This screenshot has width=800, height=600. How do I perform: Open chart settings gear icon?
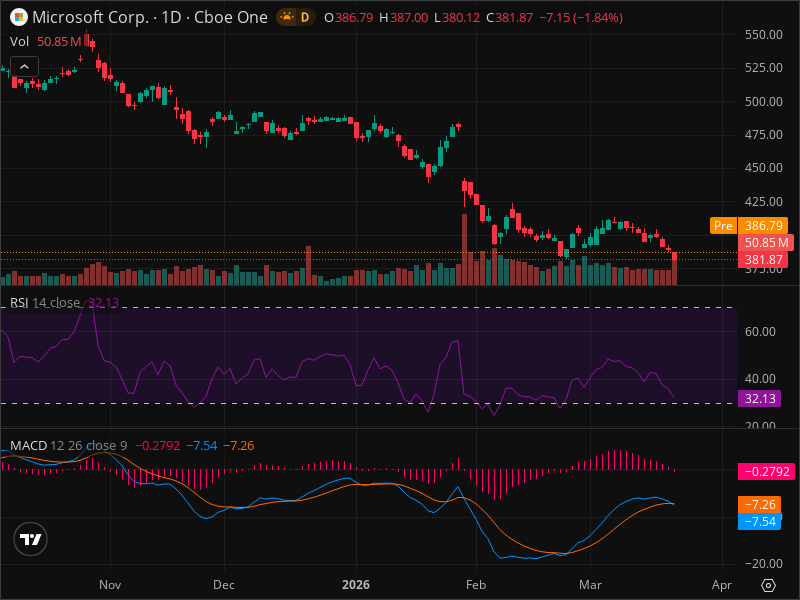point(768,585)
